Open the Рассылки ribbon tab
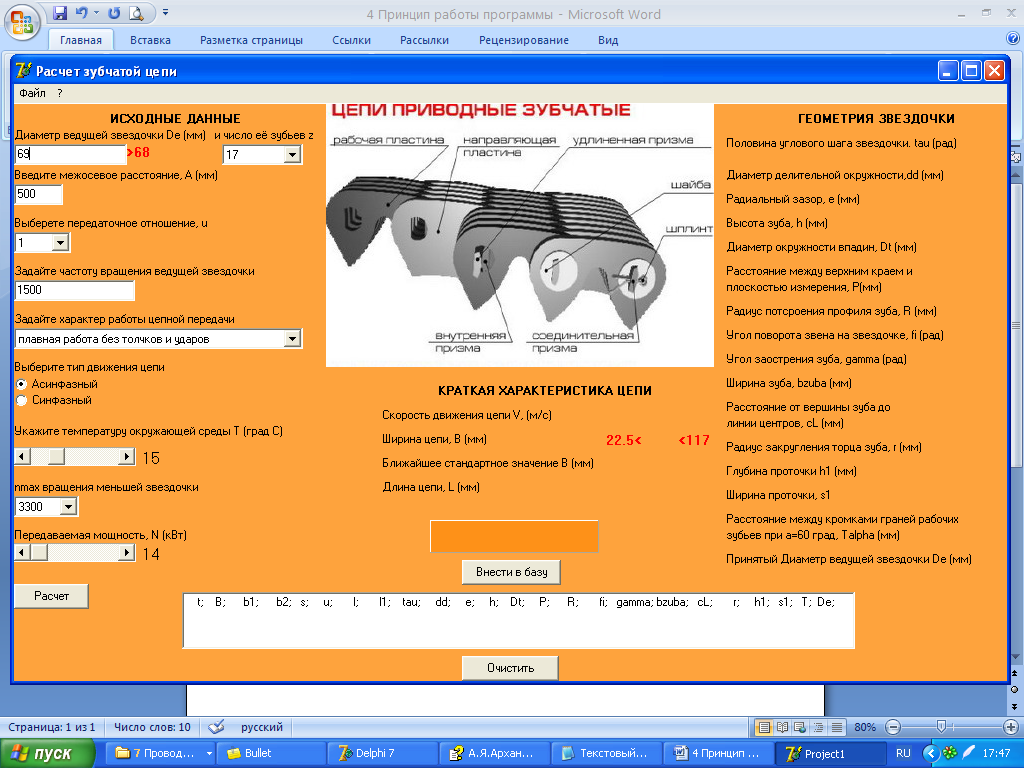The width and height of the screenshot is (1024, 768). (424, 40)
